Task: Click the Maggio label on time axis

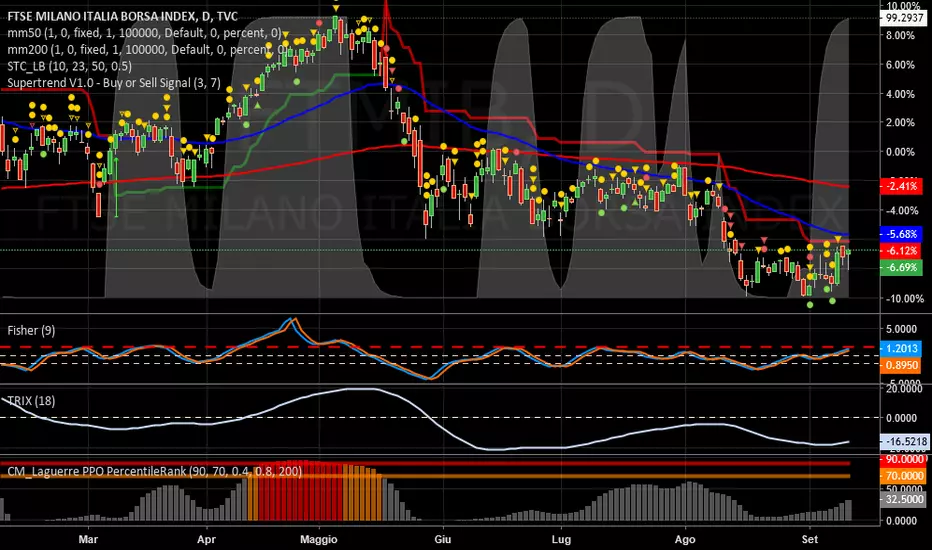Action: pyautogui.click(x=319, y=539)
